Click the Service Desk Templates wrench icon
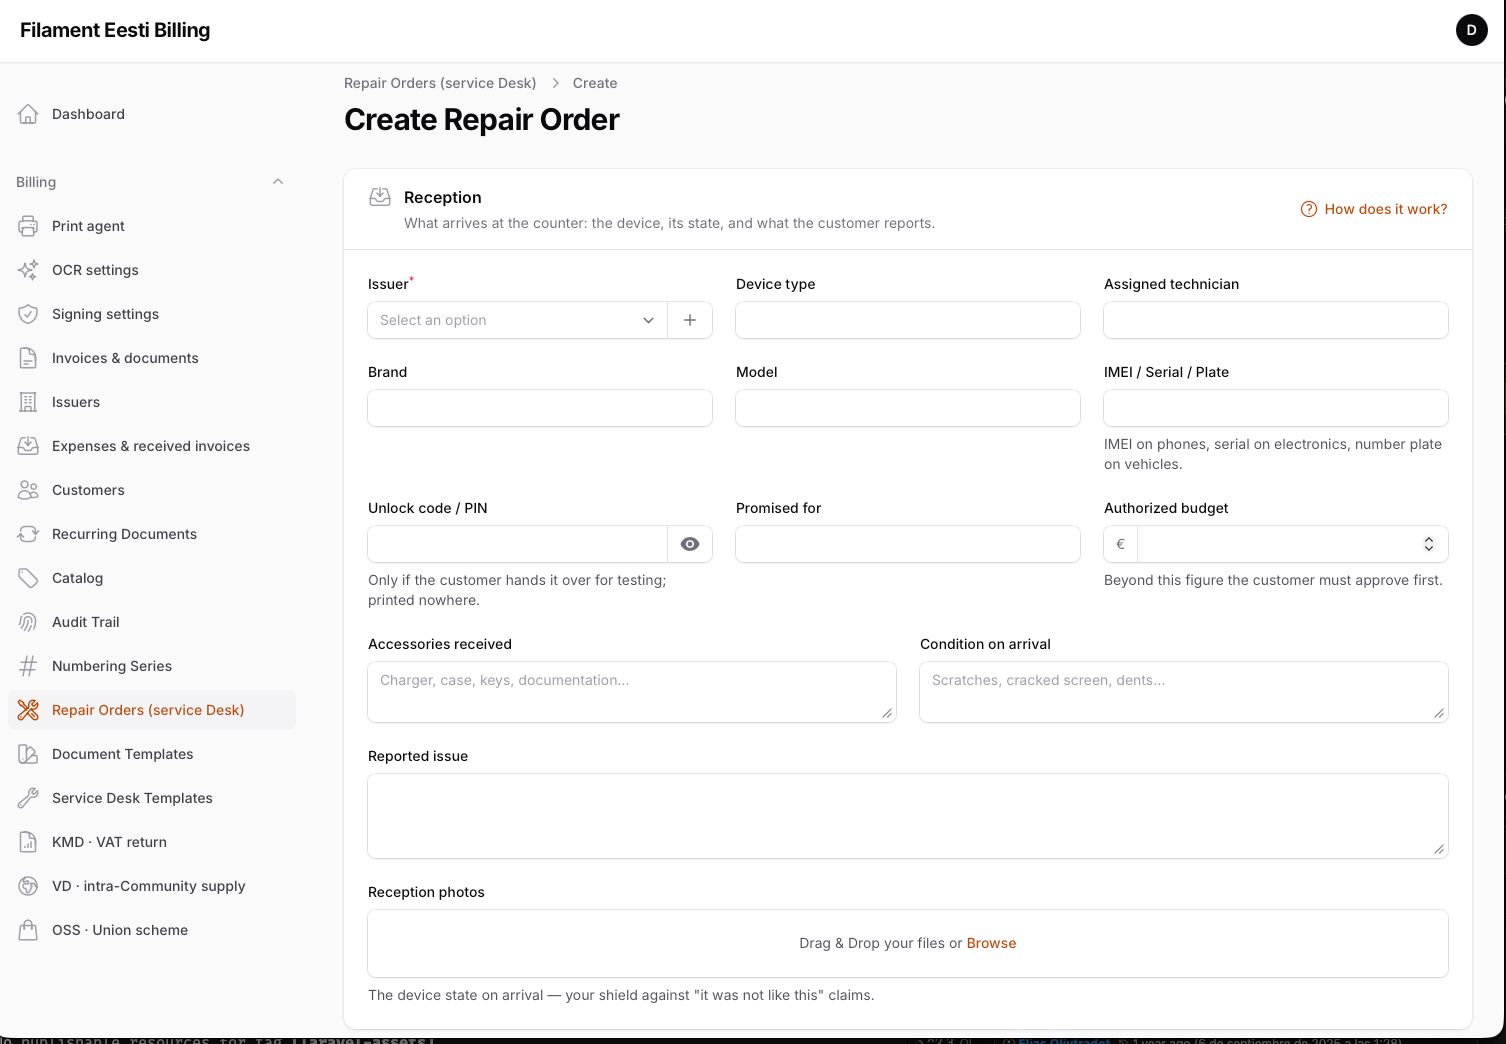This screenshot has height=1044, width=1506. pos(28,798)
